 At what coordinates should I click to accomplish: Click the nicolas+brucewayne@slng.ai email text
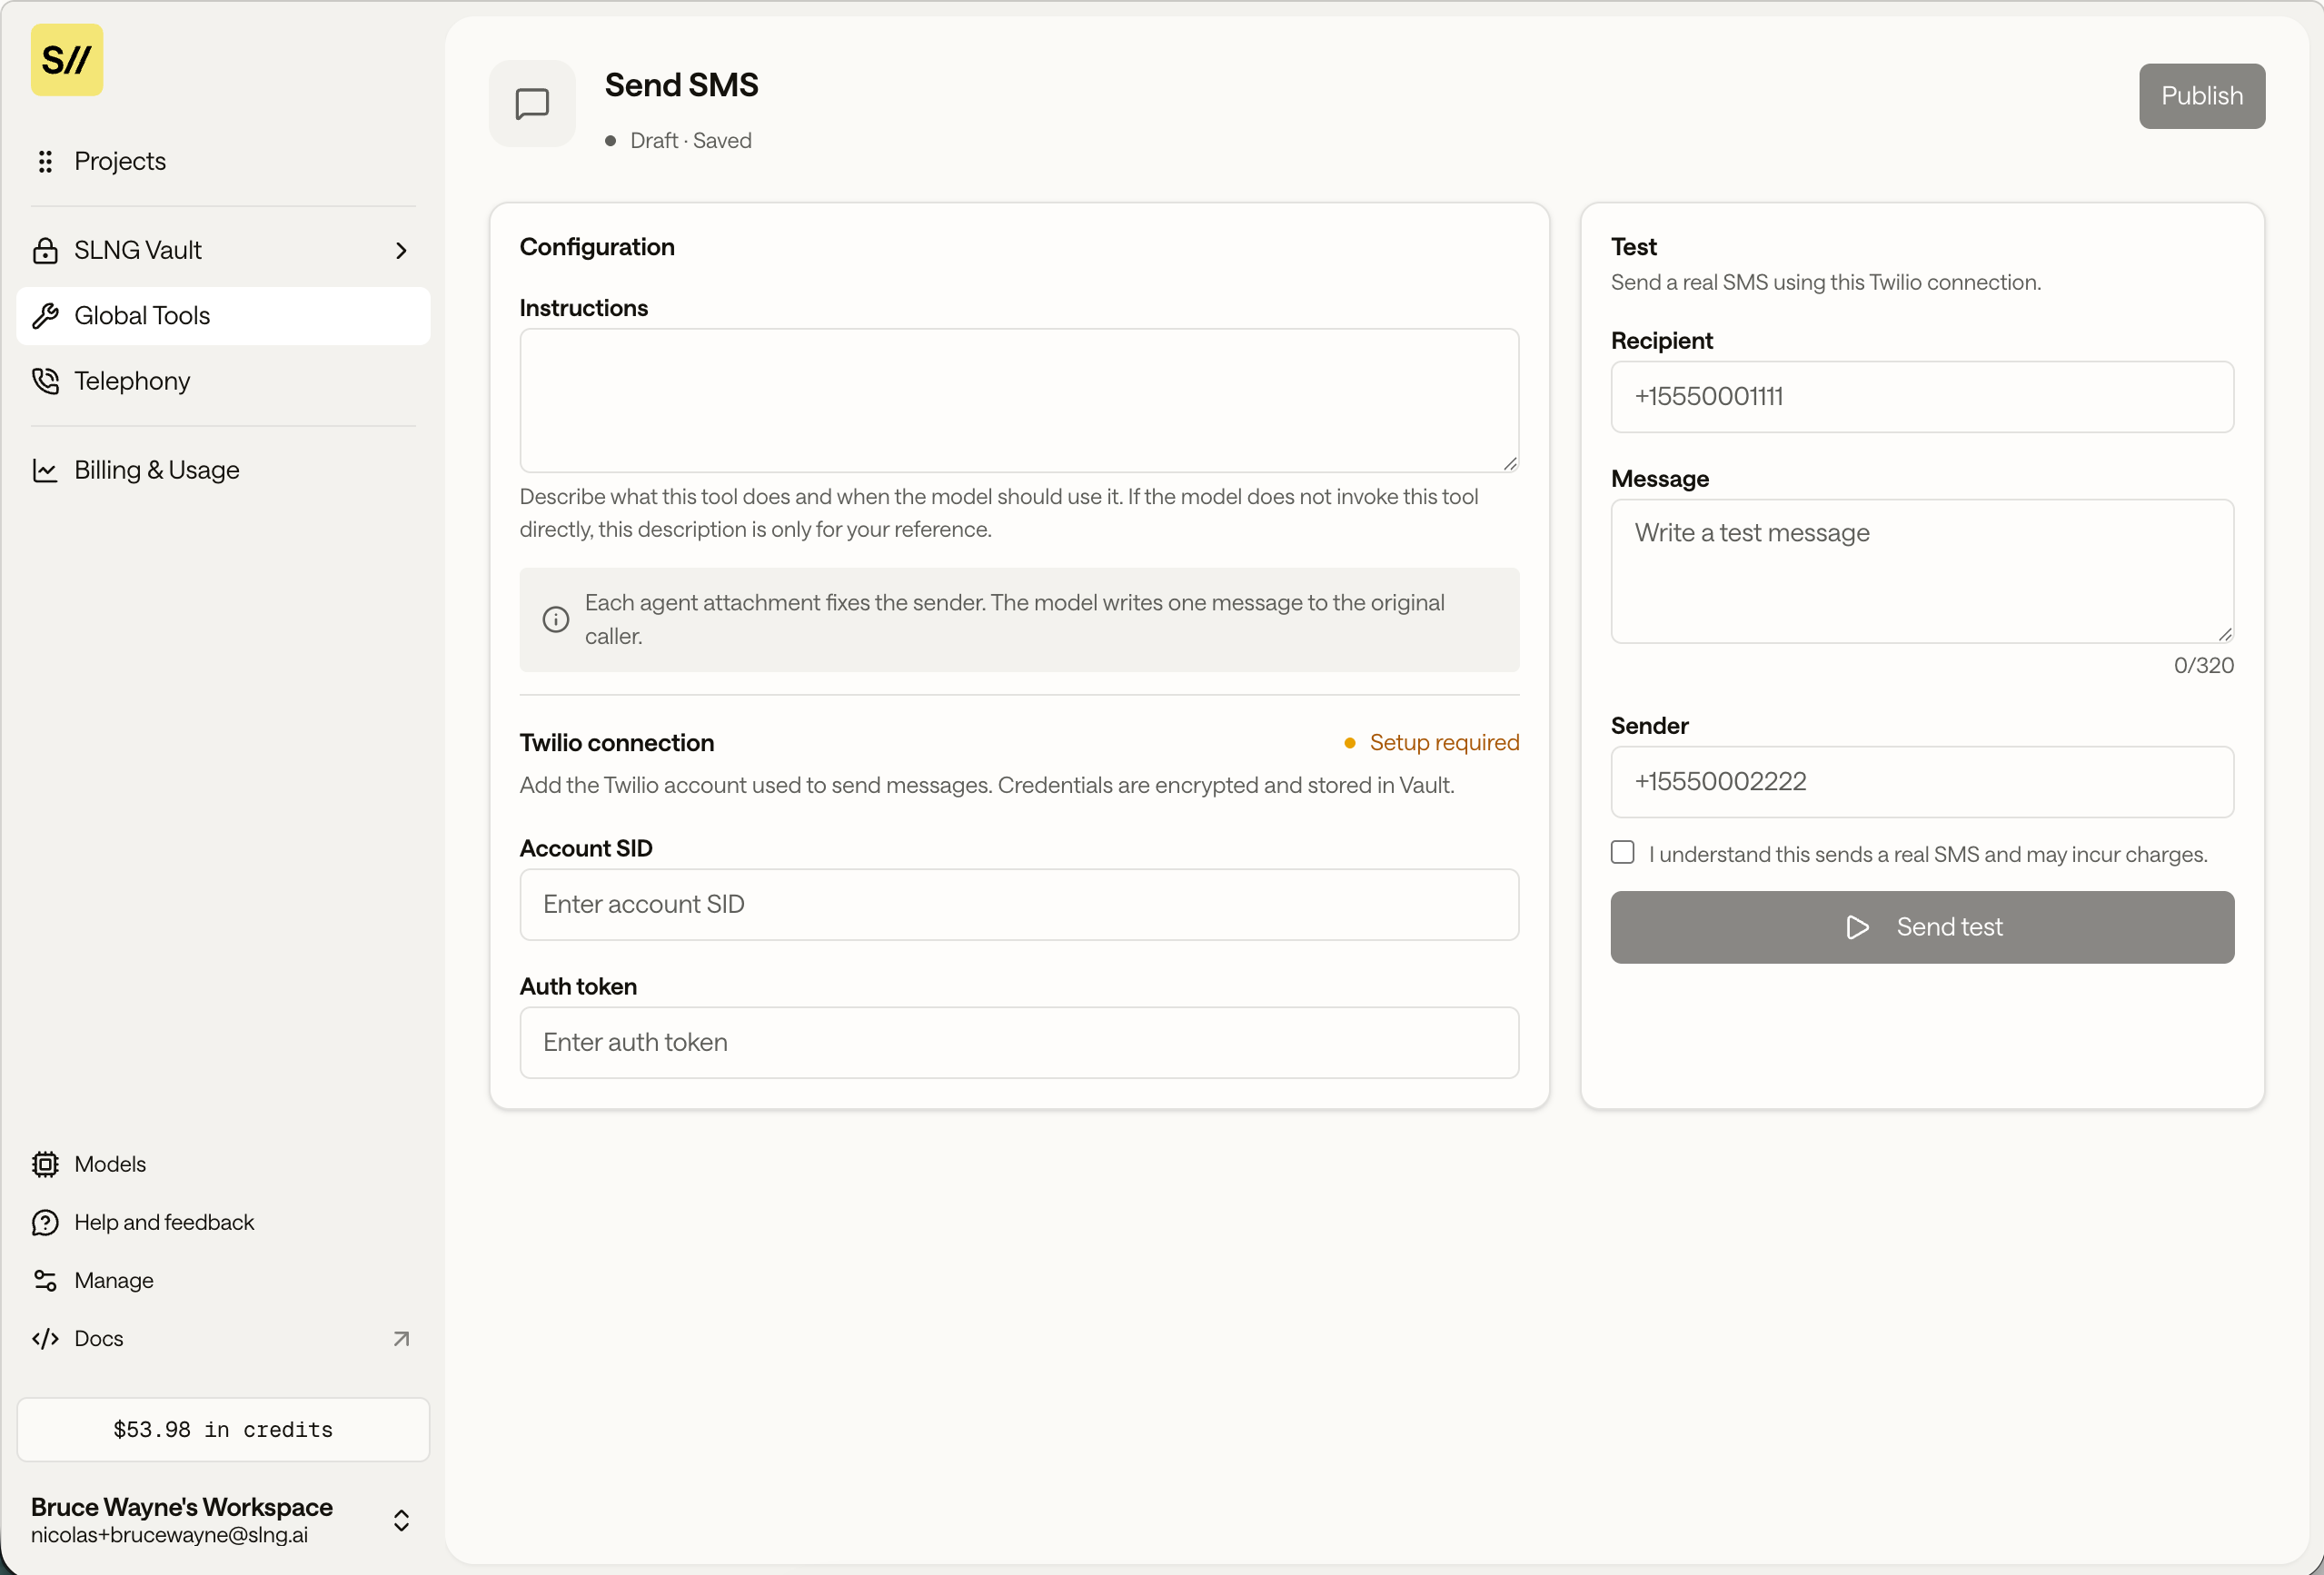tap(169, 1535)
